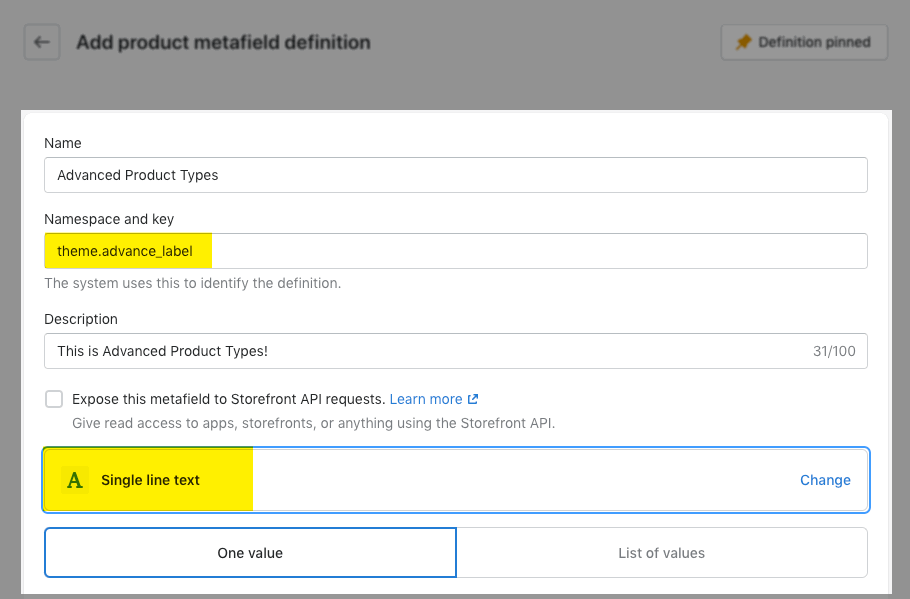910x599 pixels.
Task: Click the Namespace and key field
Action: [x=456, y=251]
